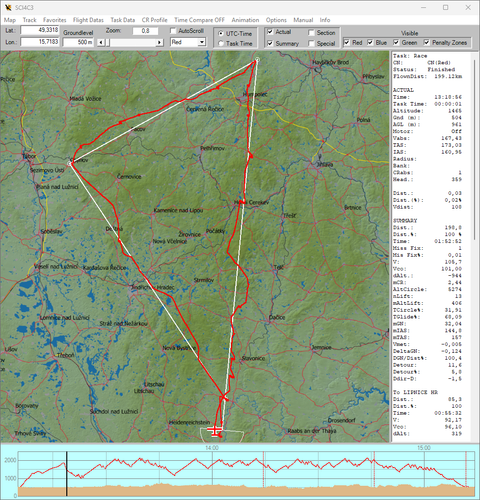Open the Track menu
This screenshot has width=480, height=500.
pos(29,20)
